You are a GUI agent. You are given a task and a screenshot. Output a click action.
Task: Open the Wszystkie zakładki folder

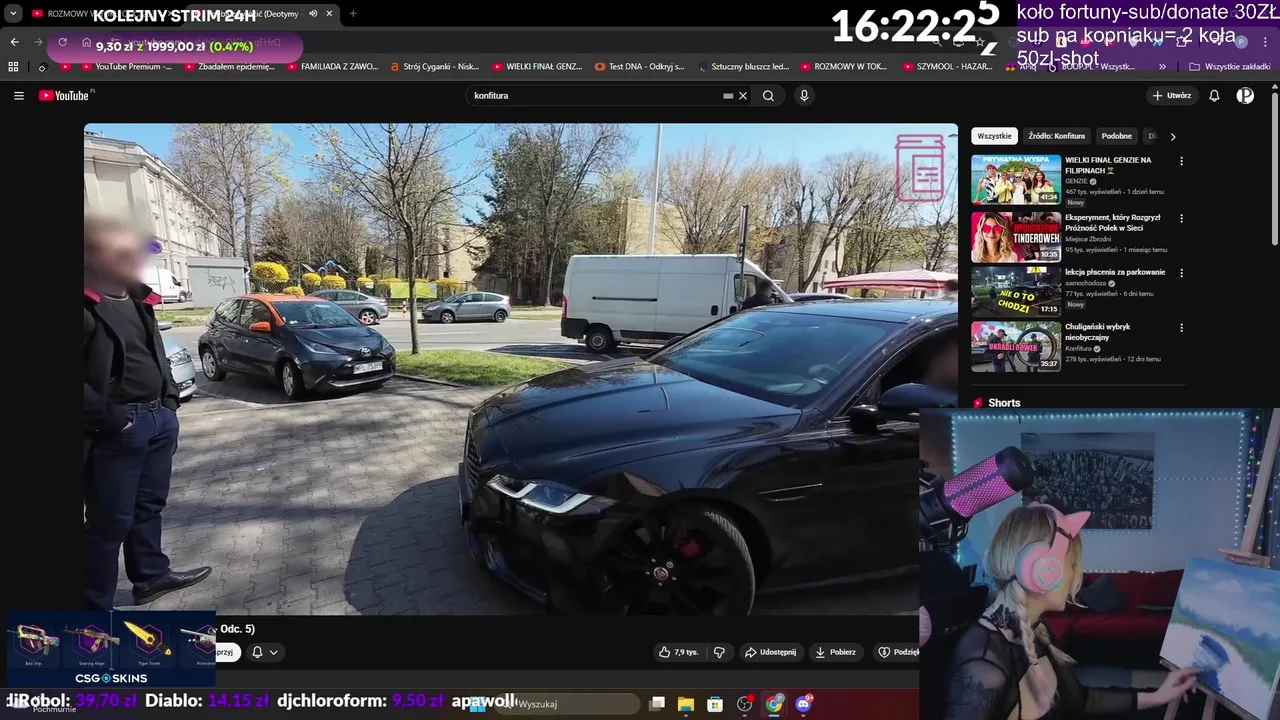[x=1230, y=66]
